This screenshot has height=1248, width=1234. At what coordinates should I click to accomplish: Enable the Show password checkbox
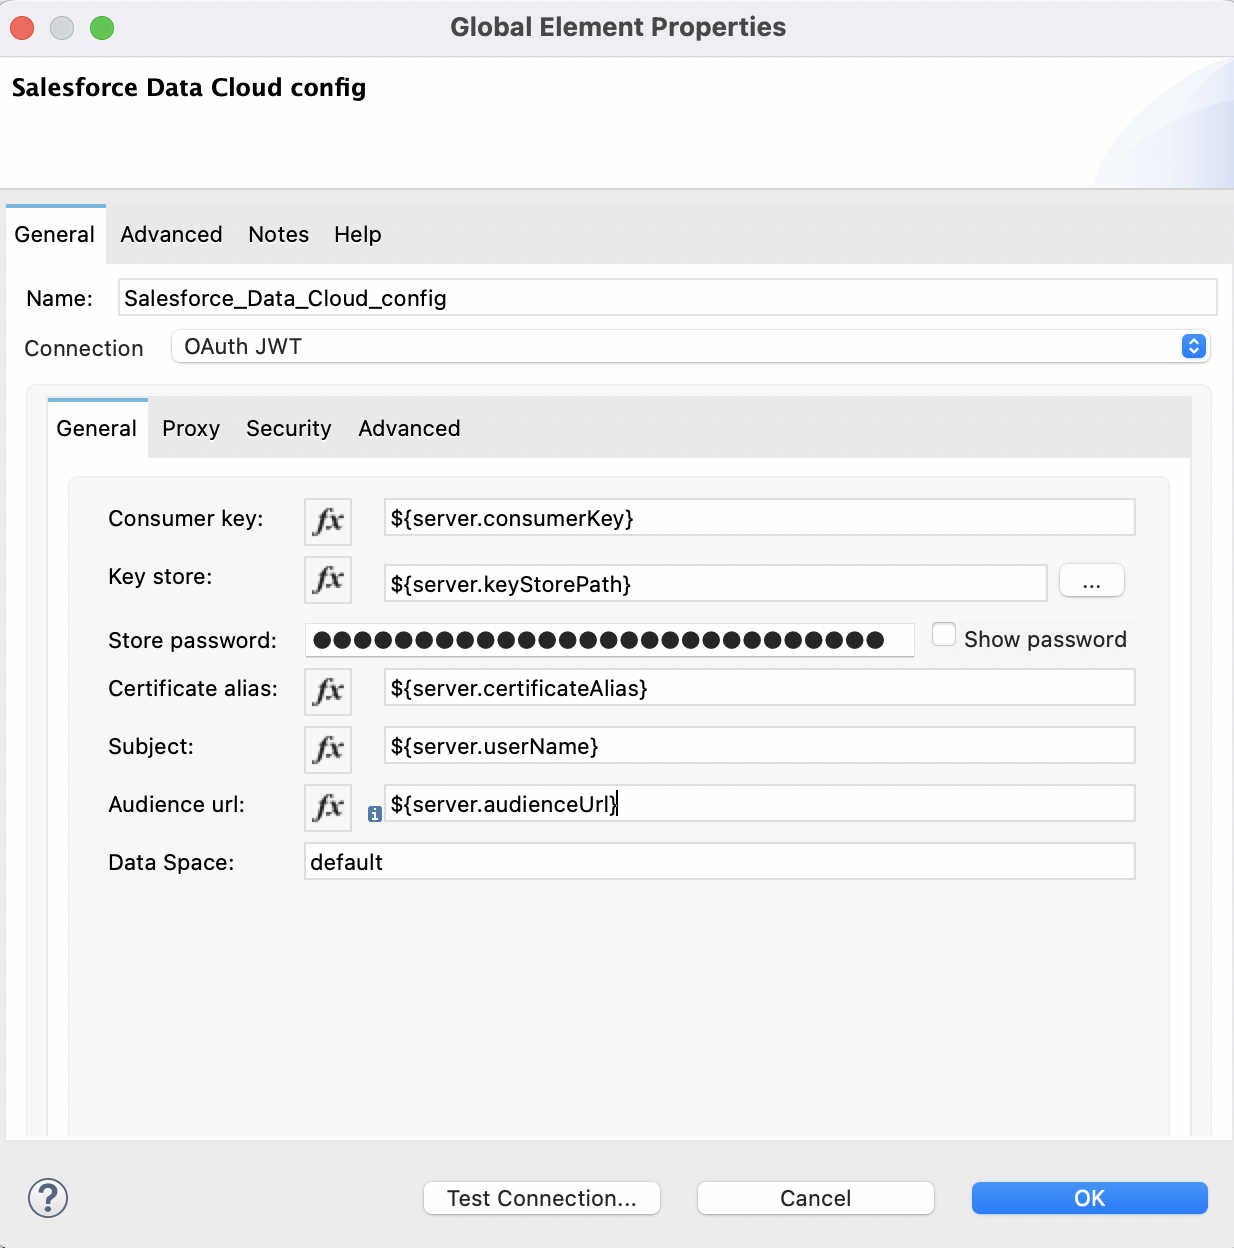point(944,633)
